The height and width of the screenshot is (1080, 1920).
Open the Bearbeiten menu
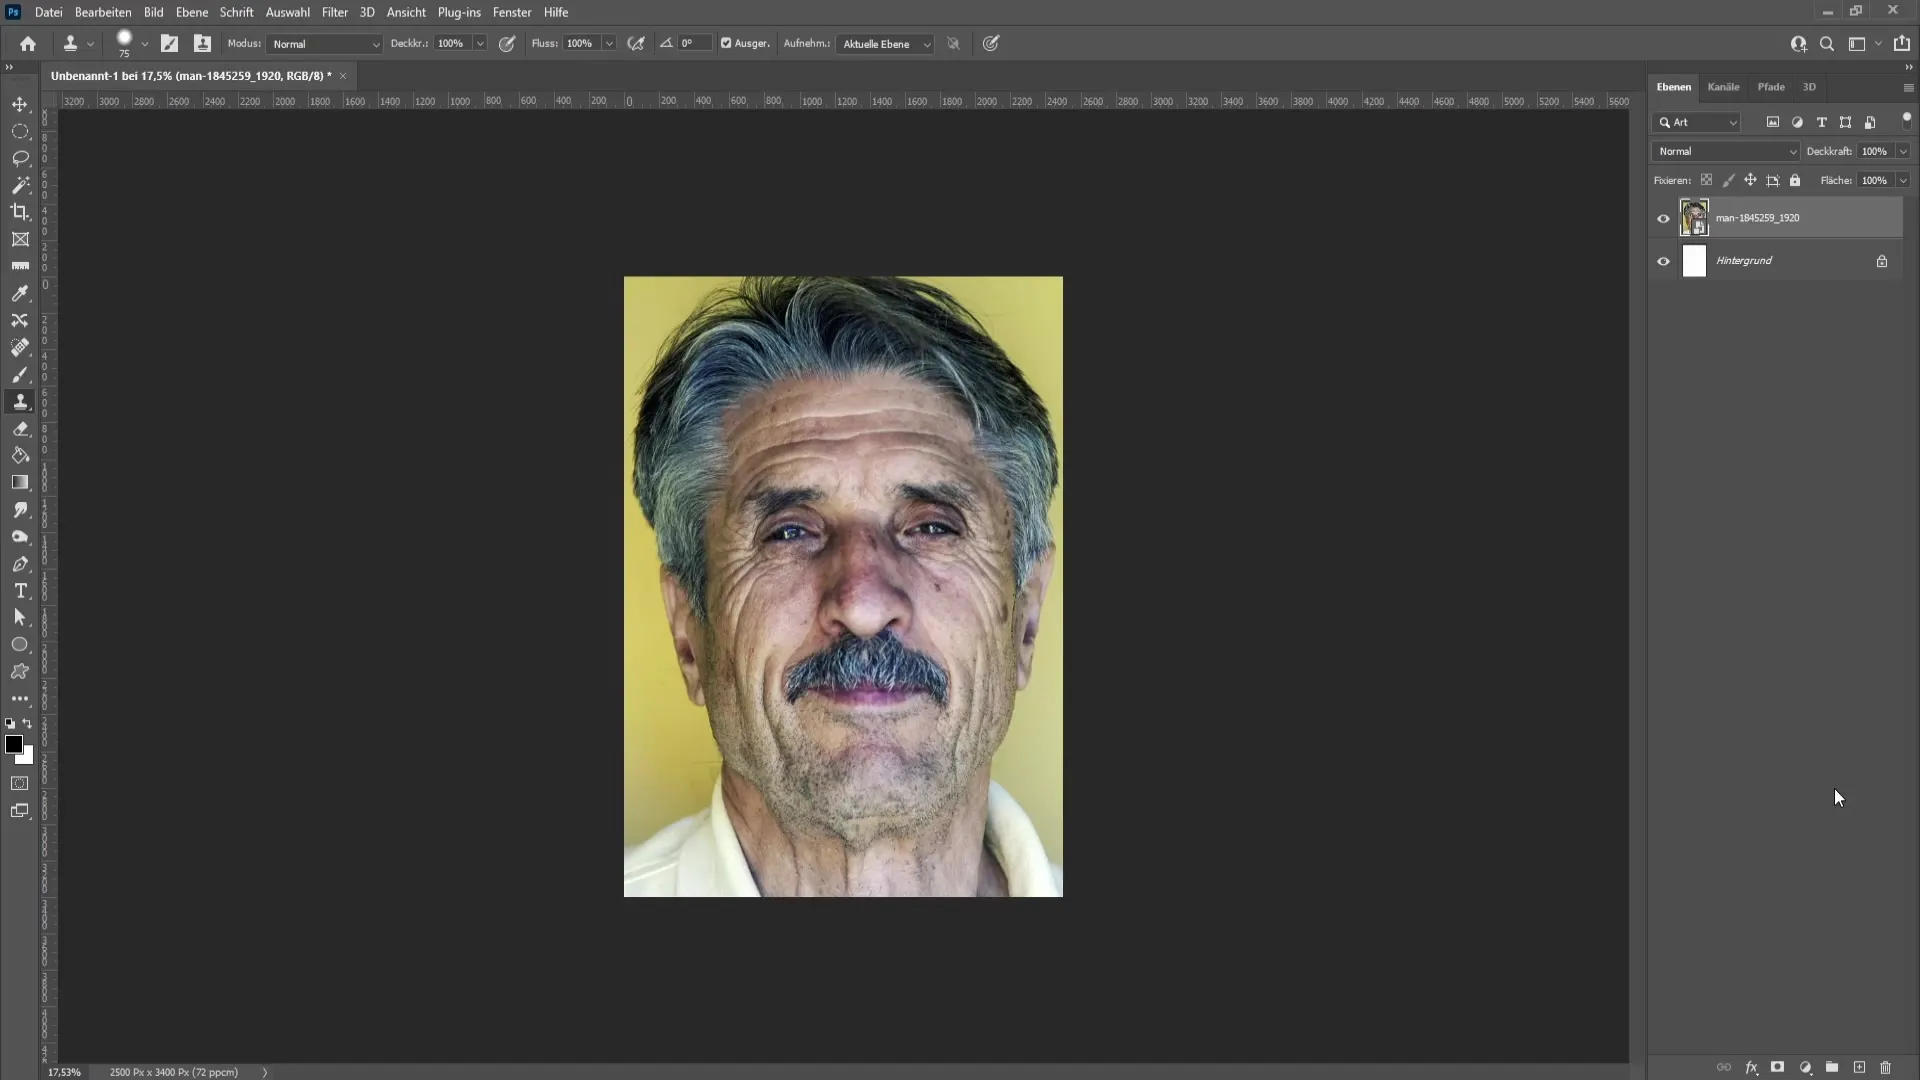102,12
